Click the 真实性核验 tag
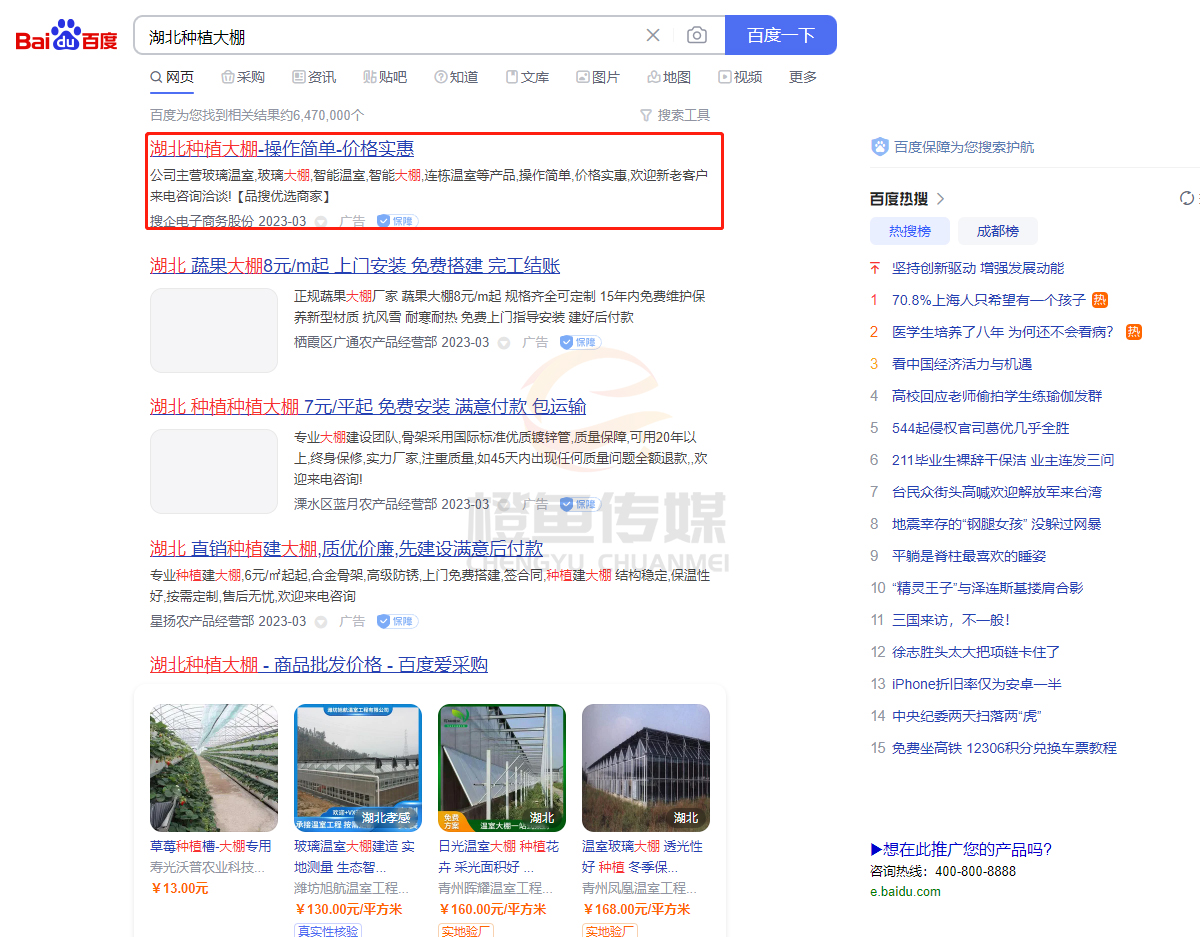The image size is (1200, 937). 328,931
